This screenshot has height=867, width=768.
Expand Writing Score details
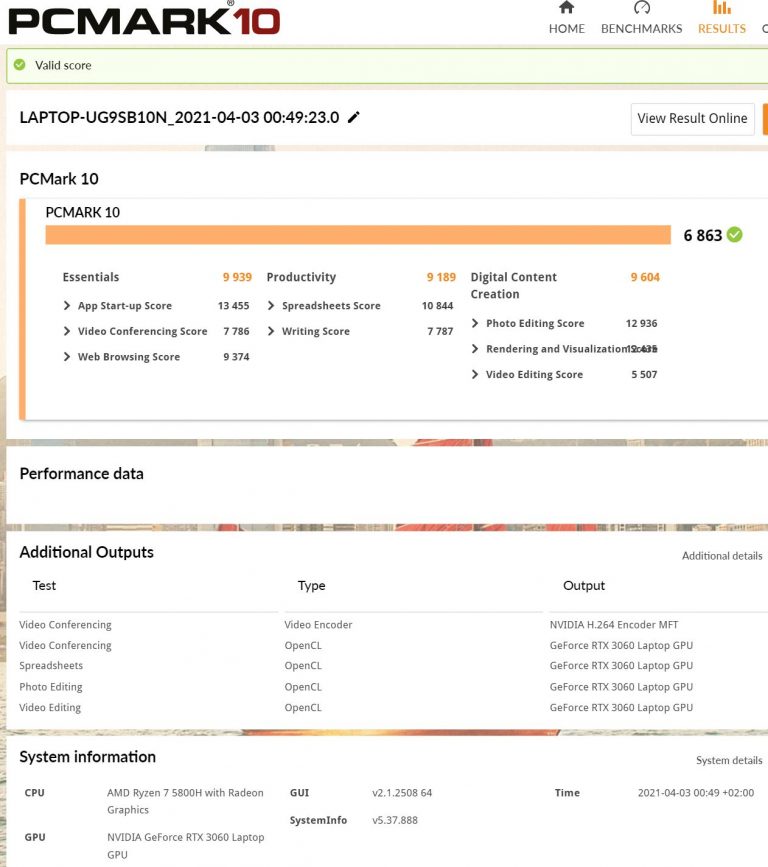tap(271, 331)
